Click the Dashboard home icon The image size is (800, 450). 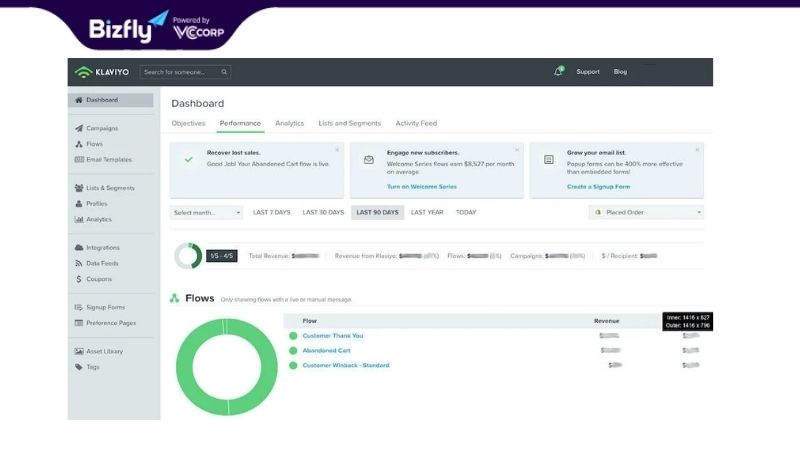pos(79,100)
